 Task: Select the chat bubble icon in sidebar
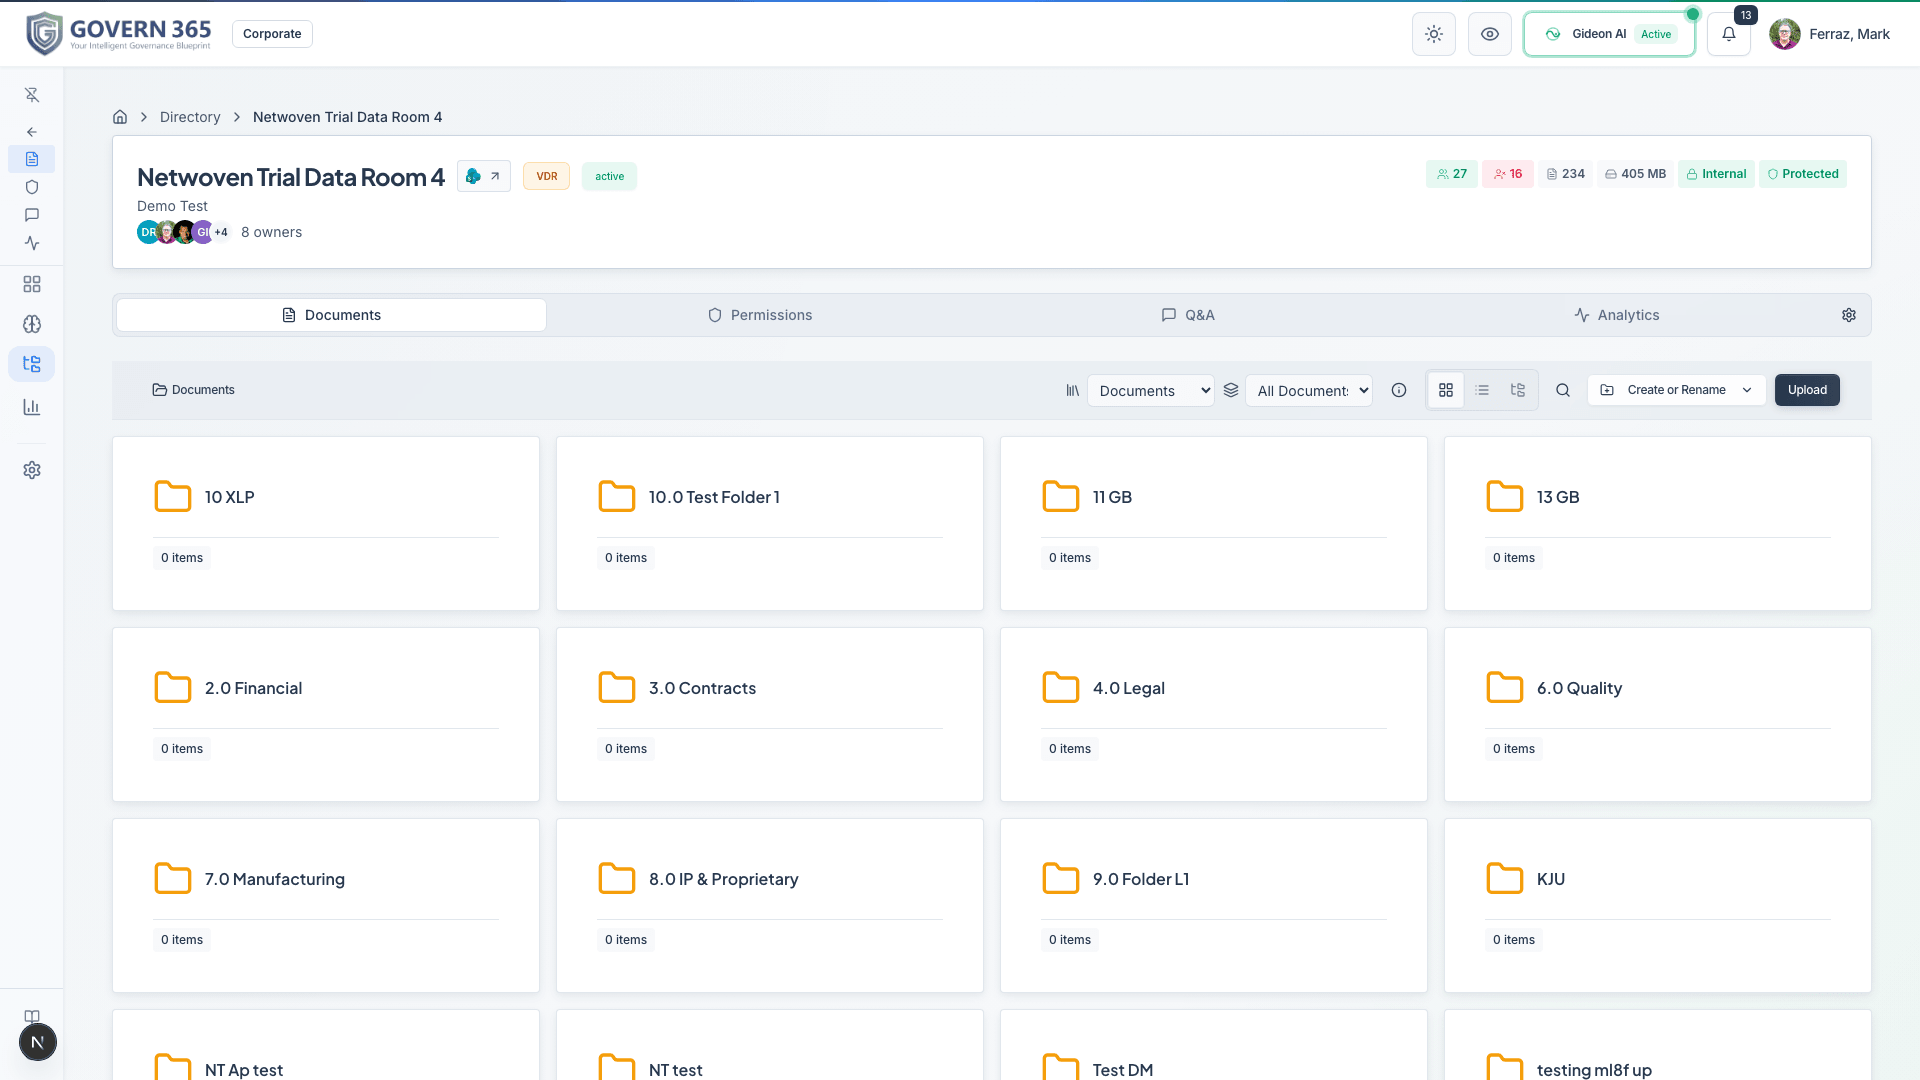(x=32, y=215)
